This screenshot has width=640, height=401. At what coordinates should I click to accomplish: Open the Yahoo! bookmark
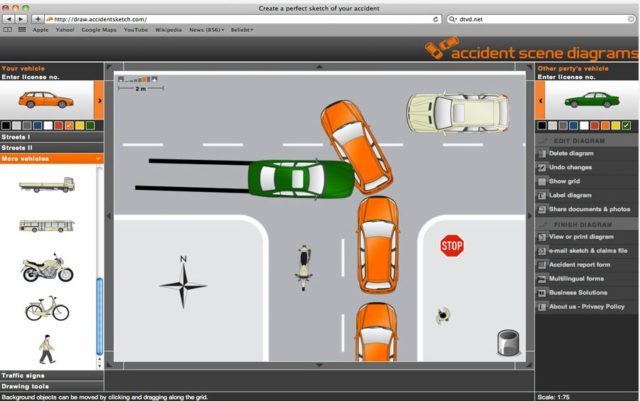tap(65, 30)
